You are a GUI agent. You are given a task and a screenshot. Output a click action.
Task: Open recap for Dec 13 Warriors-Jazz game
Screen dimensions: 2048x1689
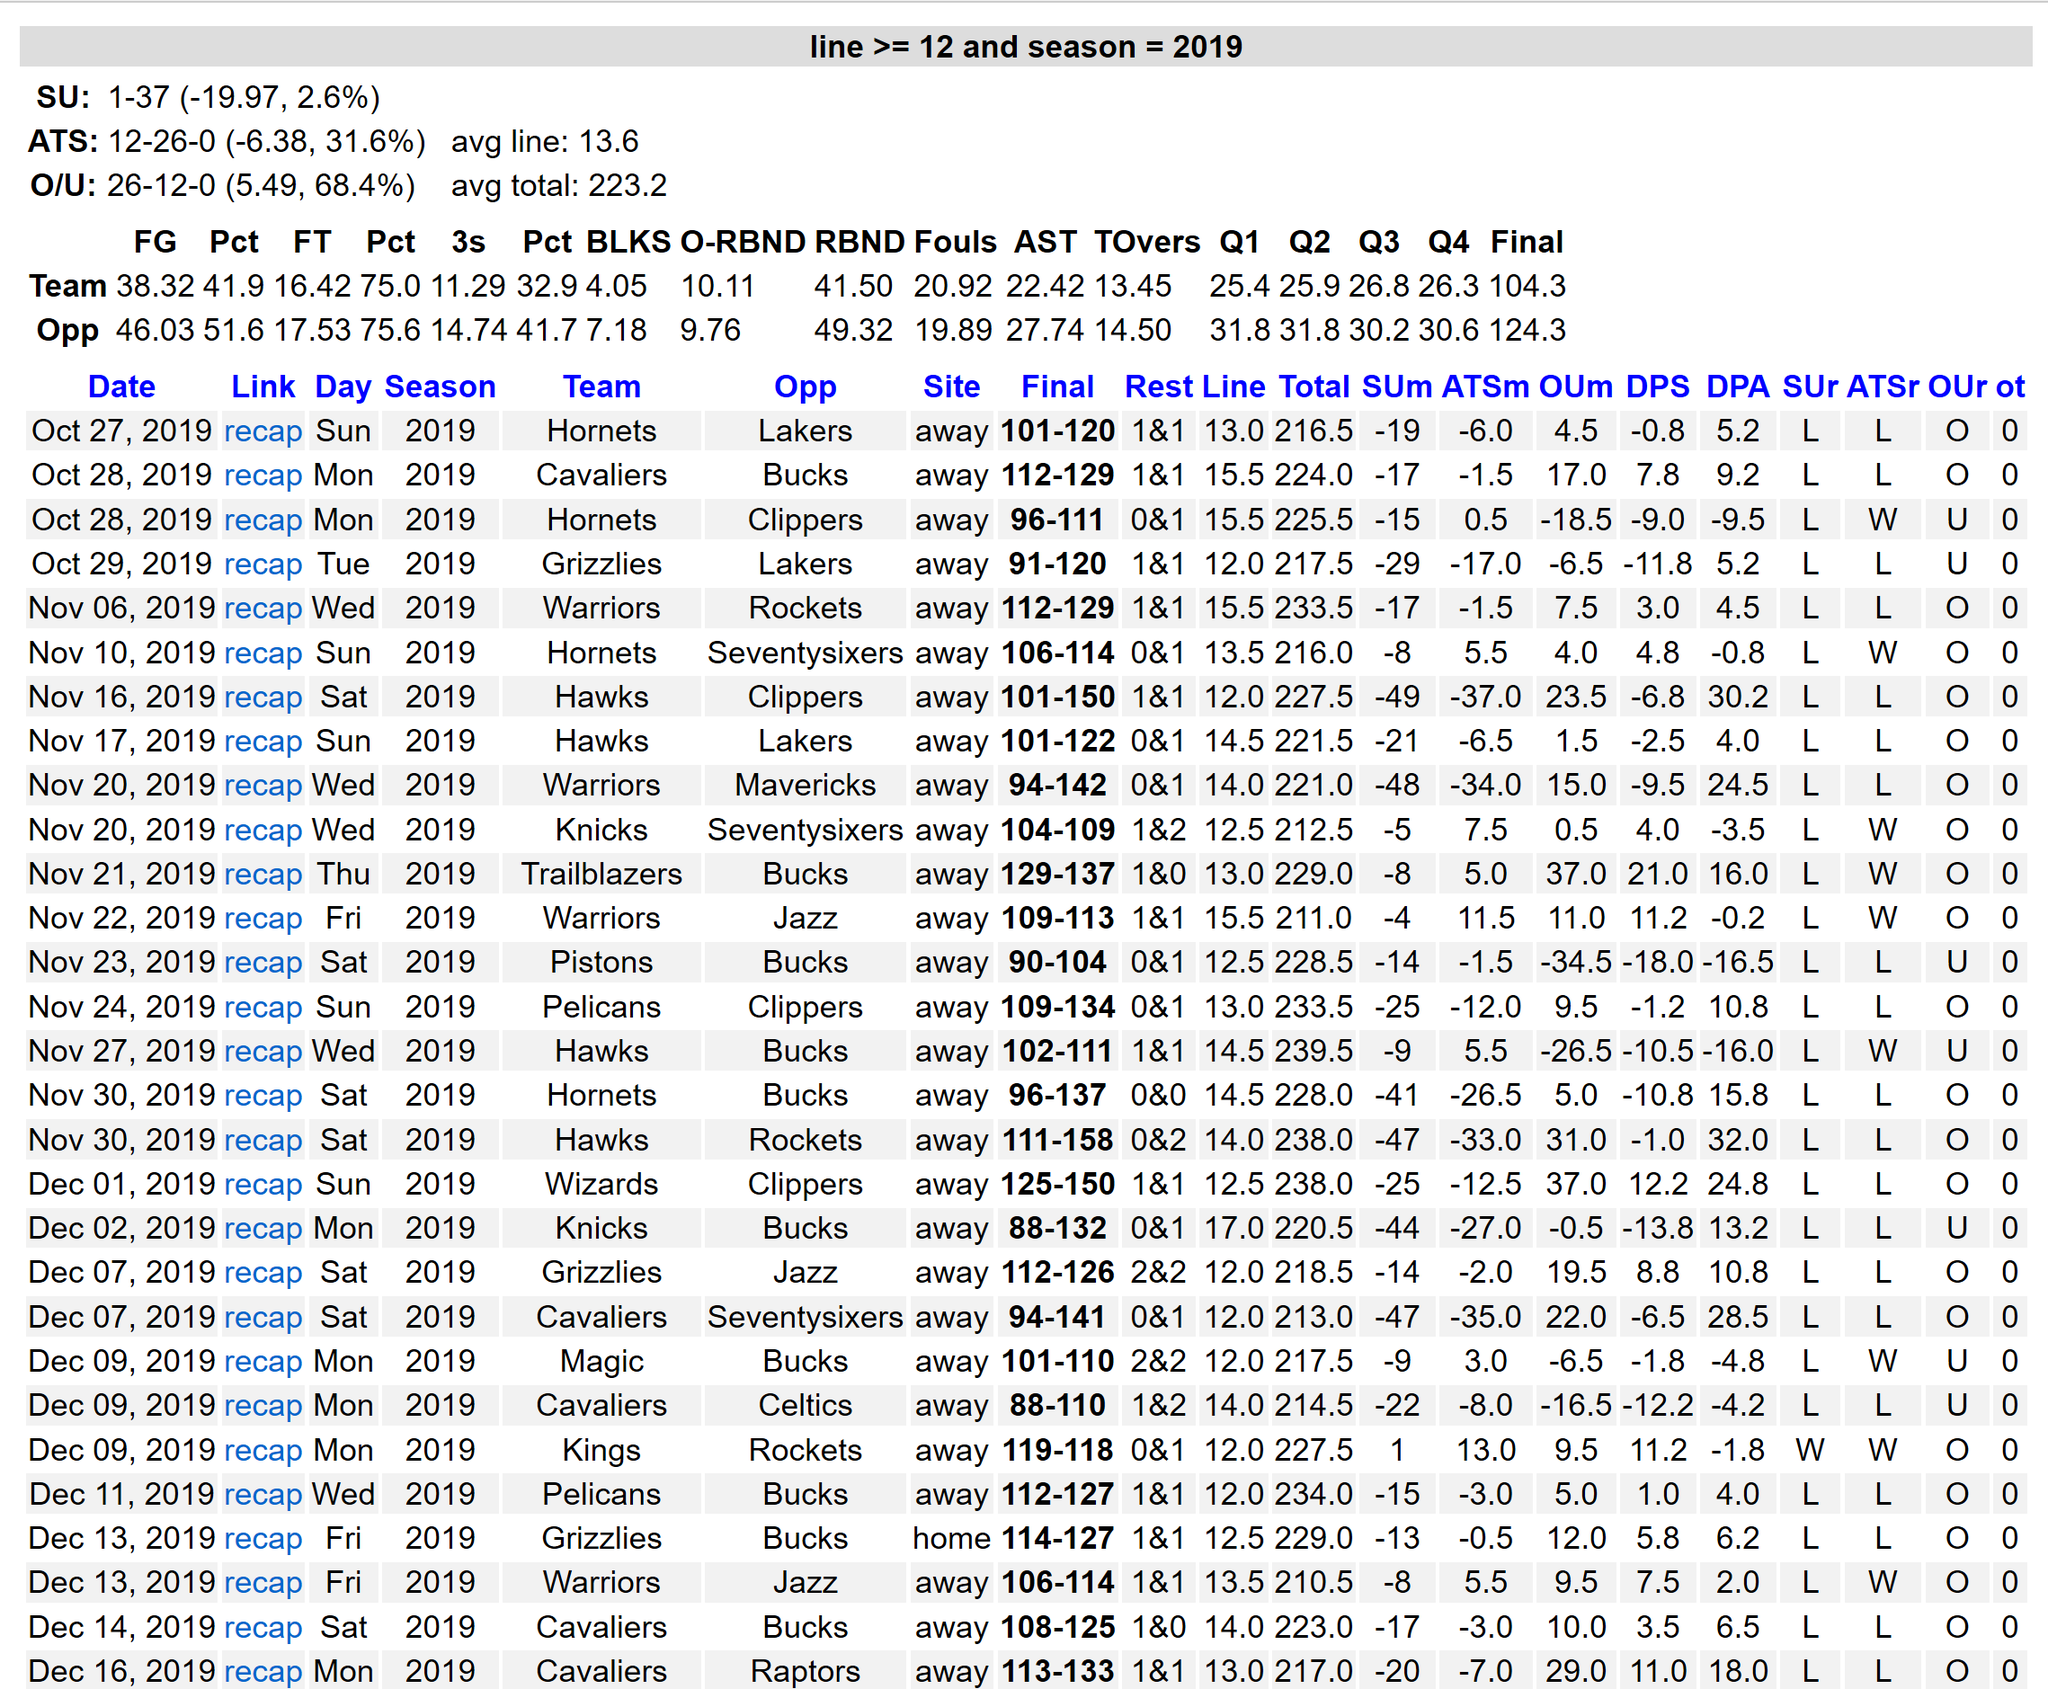click(x=263, y=1582)
